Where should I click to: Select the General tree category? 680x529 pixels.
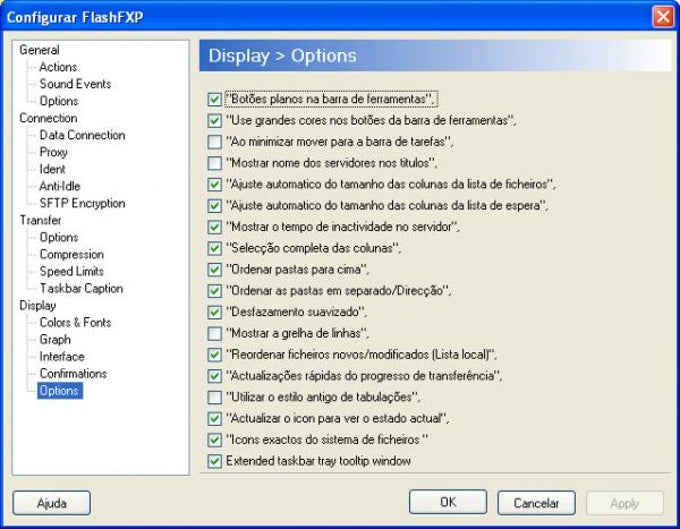[39, 50]
